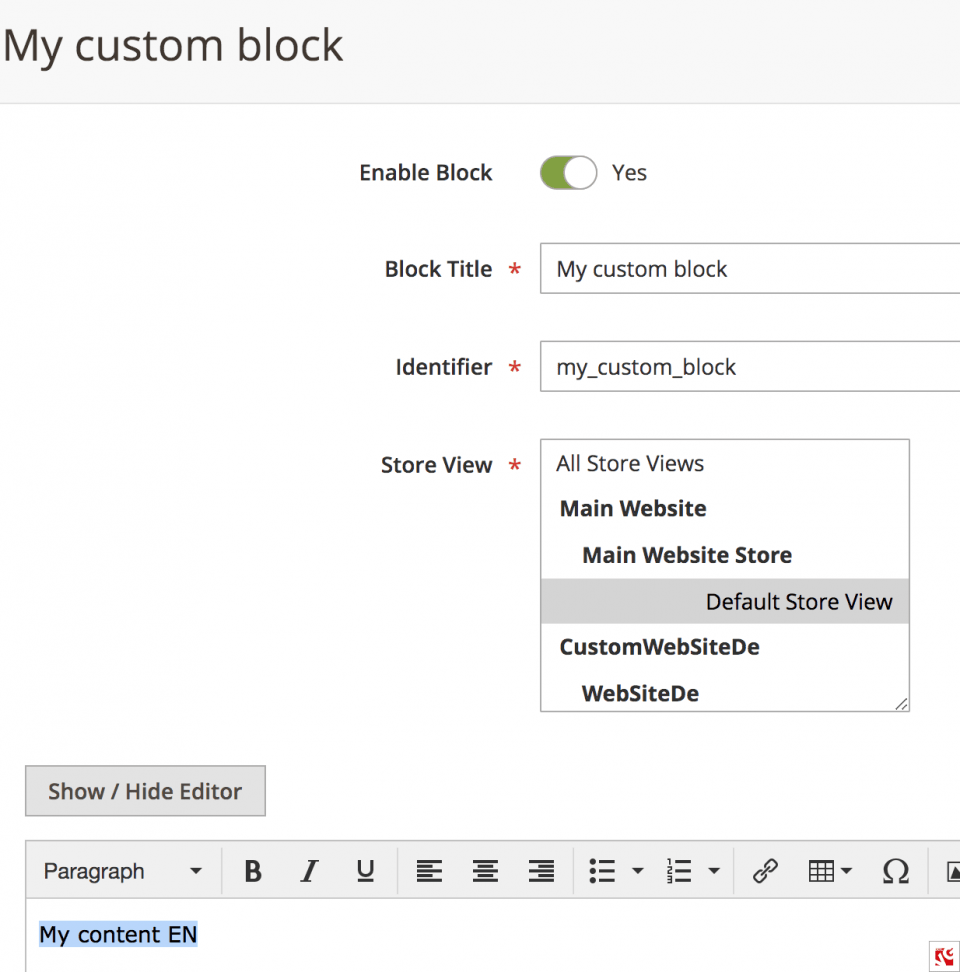Center the selected text

[485, 871]
